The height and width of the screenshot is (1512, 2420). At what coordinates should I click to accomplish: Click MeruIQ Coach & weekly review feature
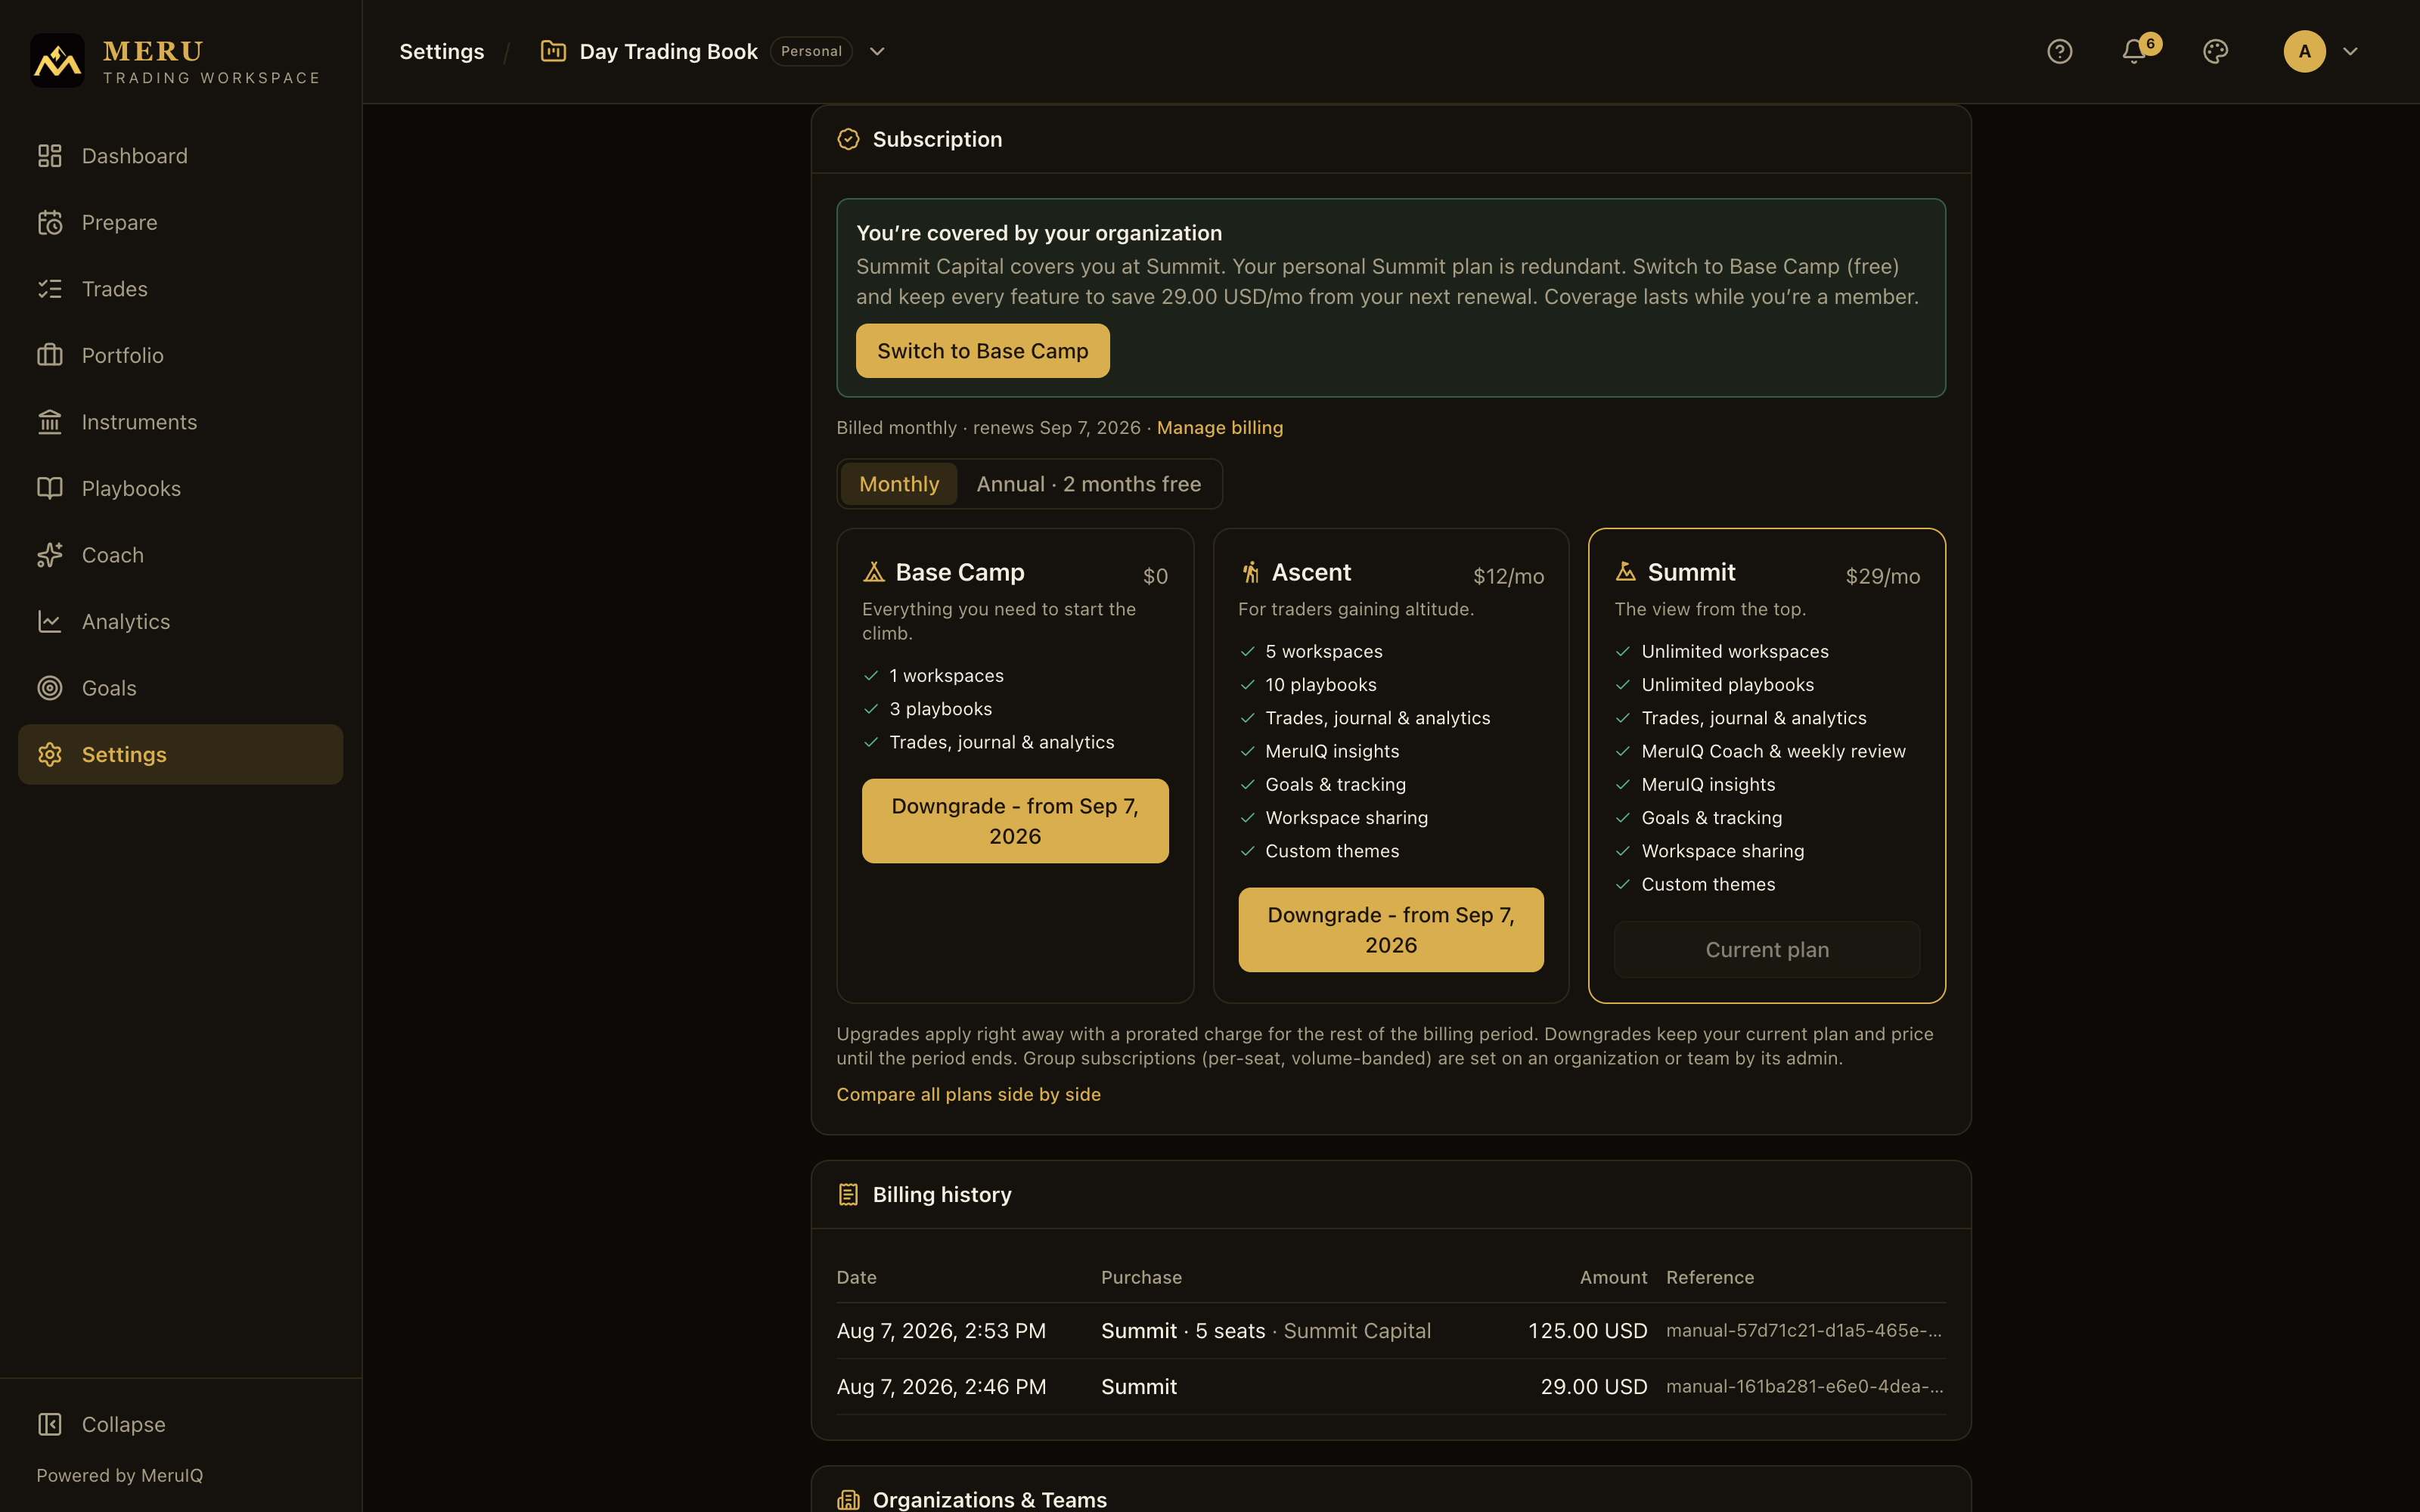[1773, 751]
